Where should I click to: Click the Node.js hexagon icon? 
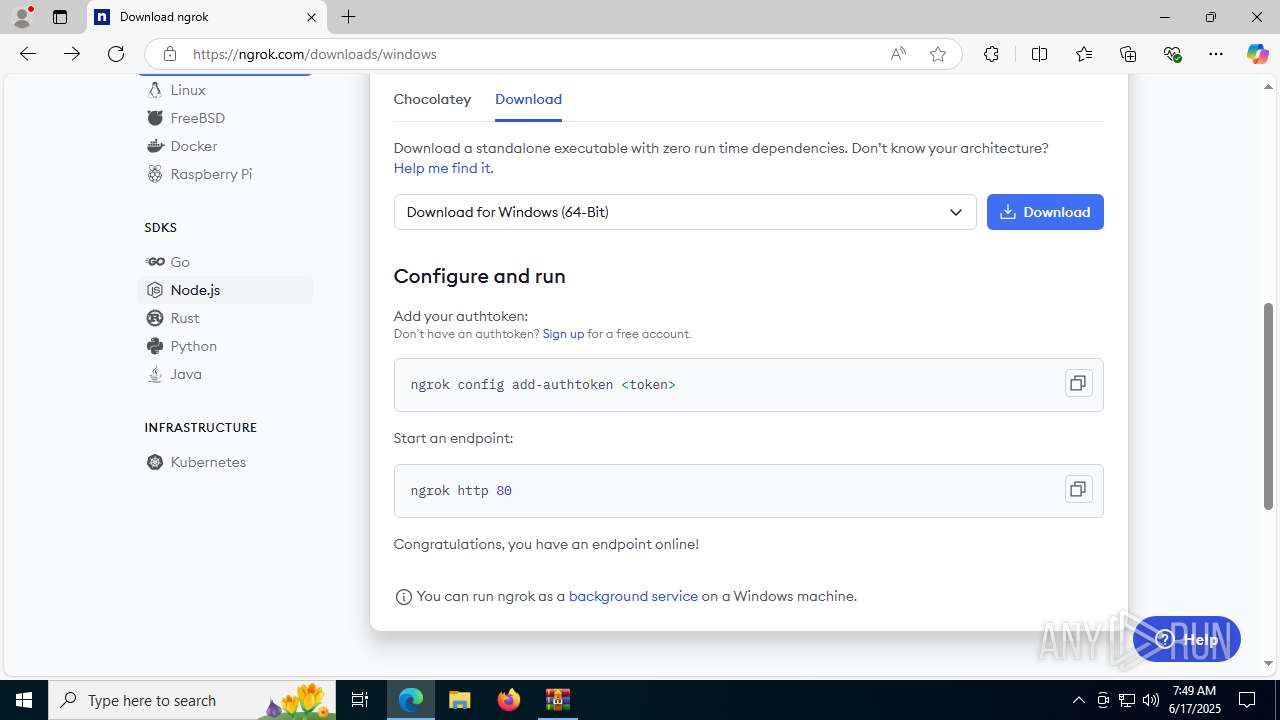[155, 290]
